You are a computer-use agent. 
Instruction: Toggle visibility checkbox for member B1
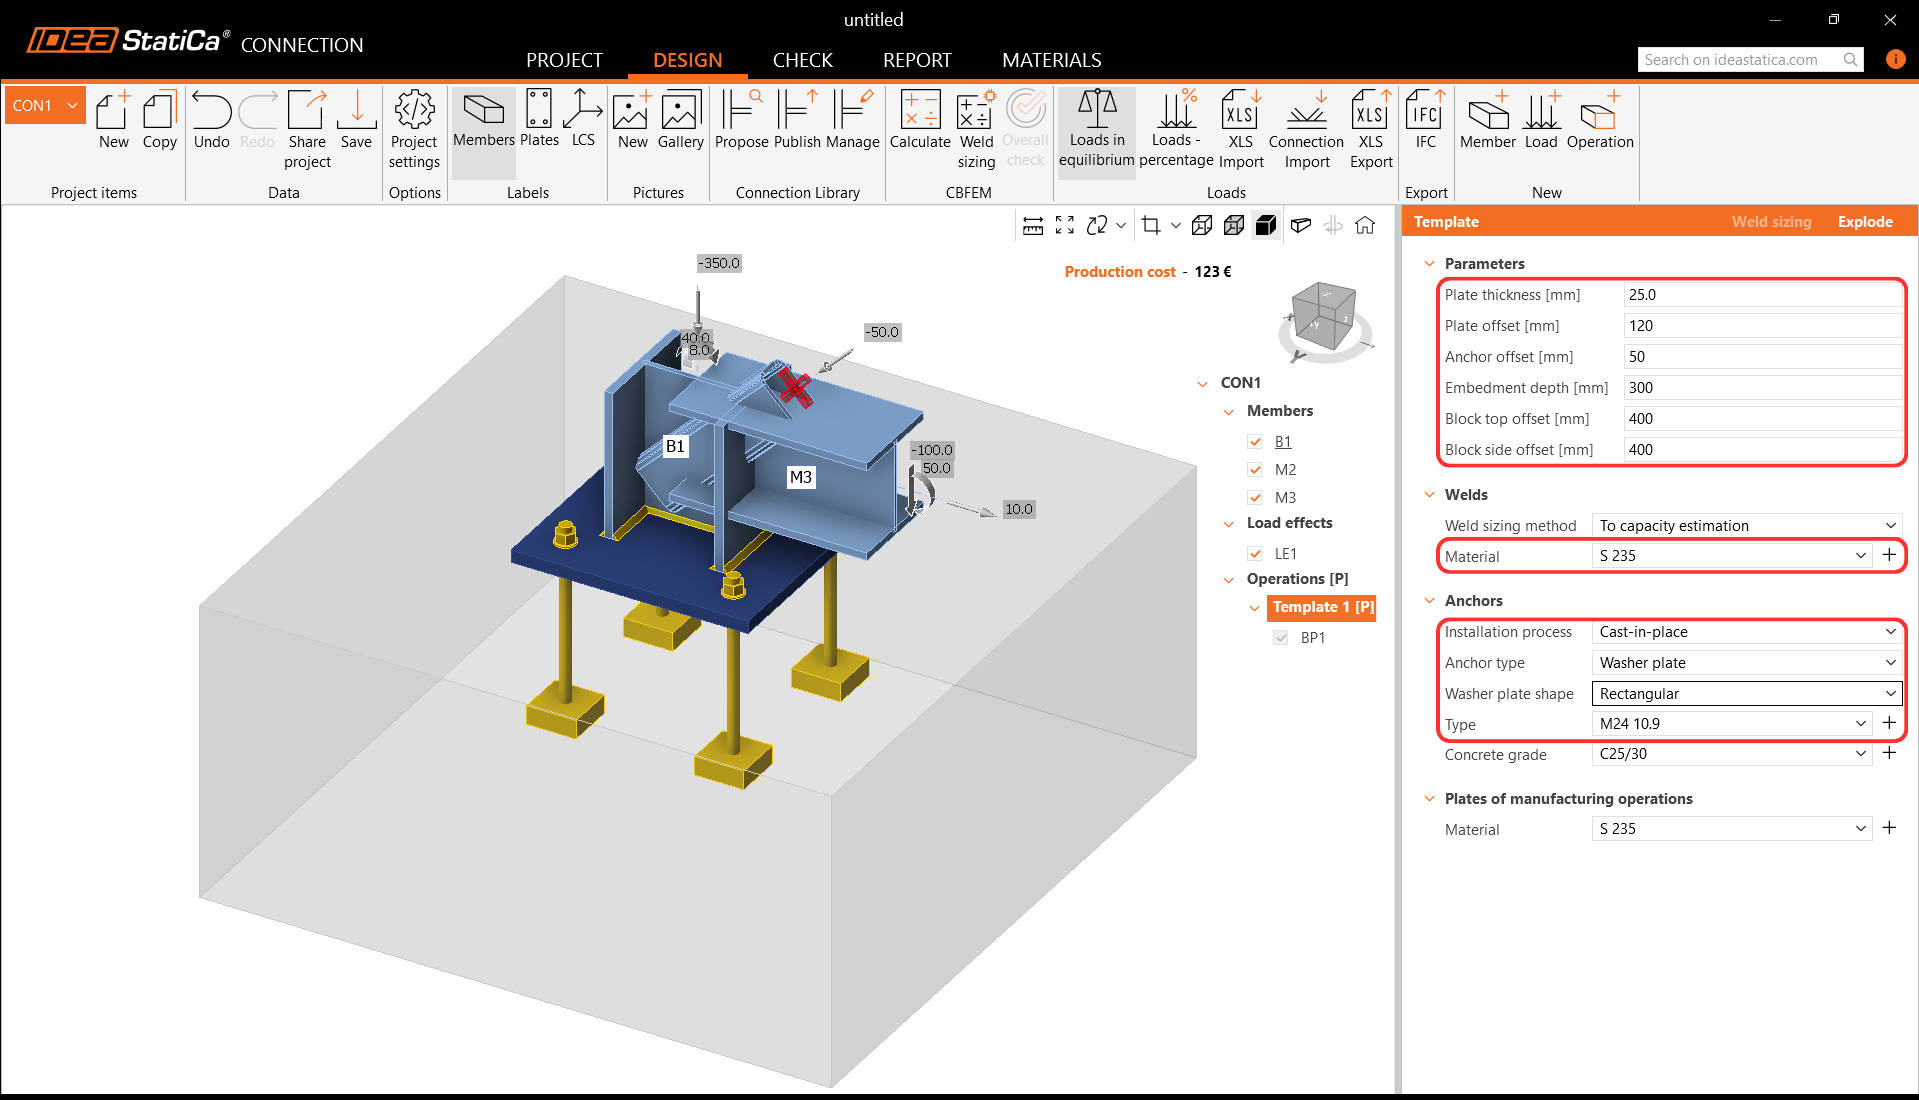(x=1255, y=442)
